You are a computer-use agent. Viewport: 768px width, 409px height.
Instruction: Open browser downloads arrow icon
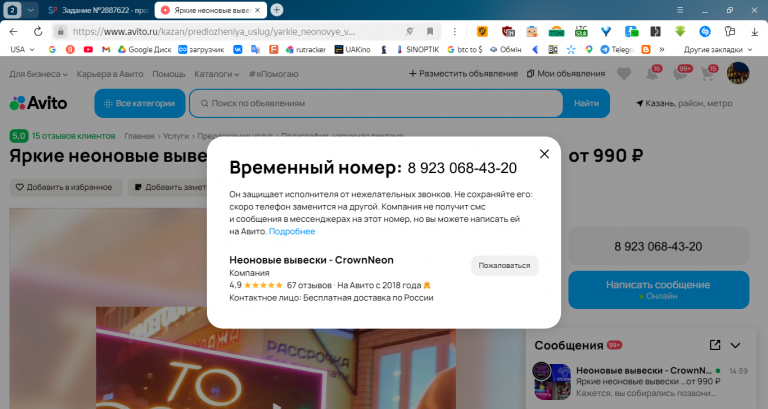[754, 31]
